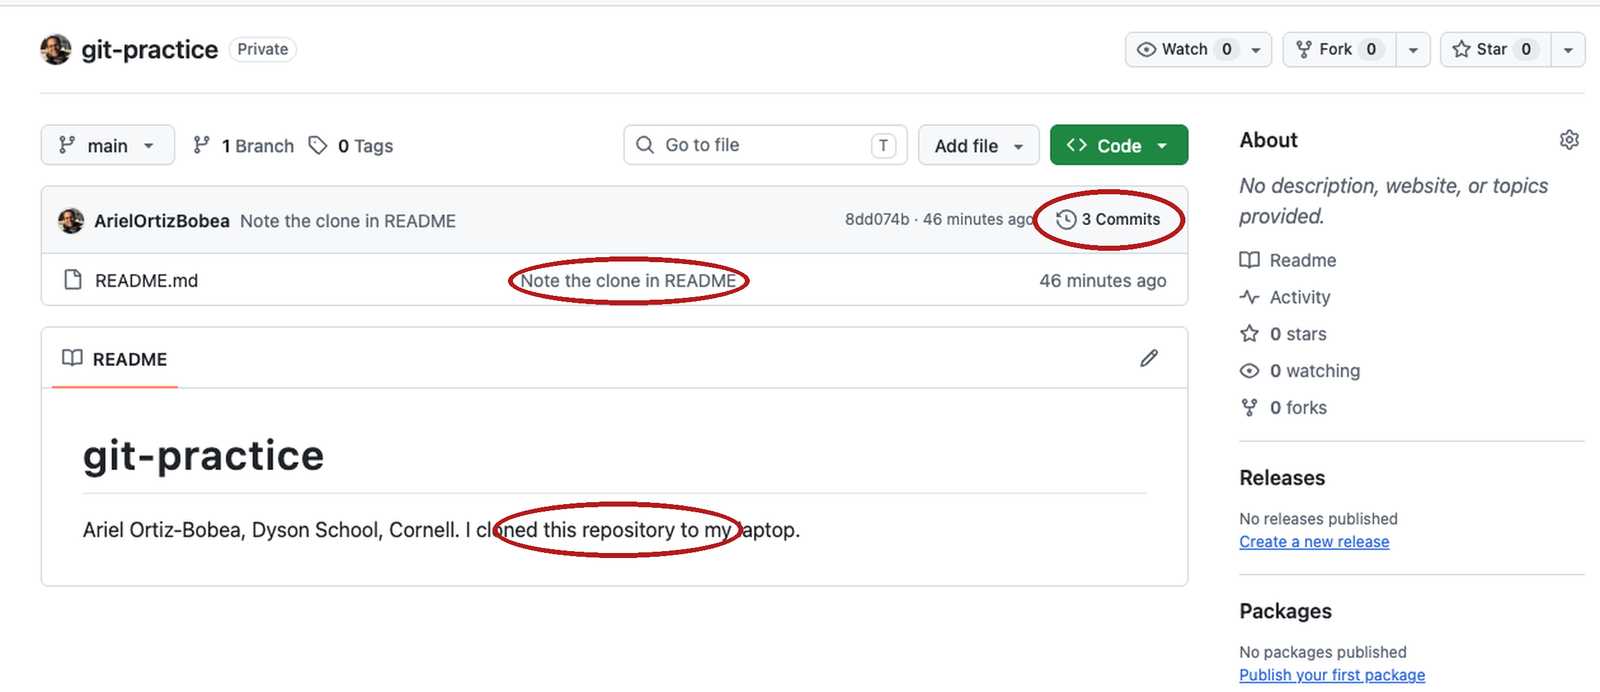Viewport: 1600px width, 692px height.
Task: Click the tag icon beside 0 Tags
Action: pos(318,146)
